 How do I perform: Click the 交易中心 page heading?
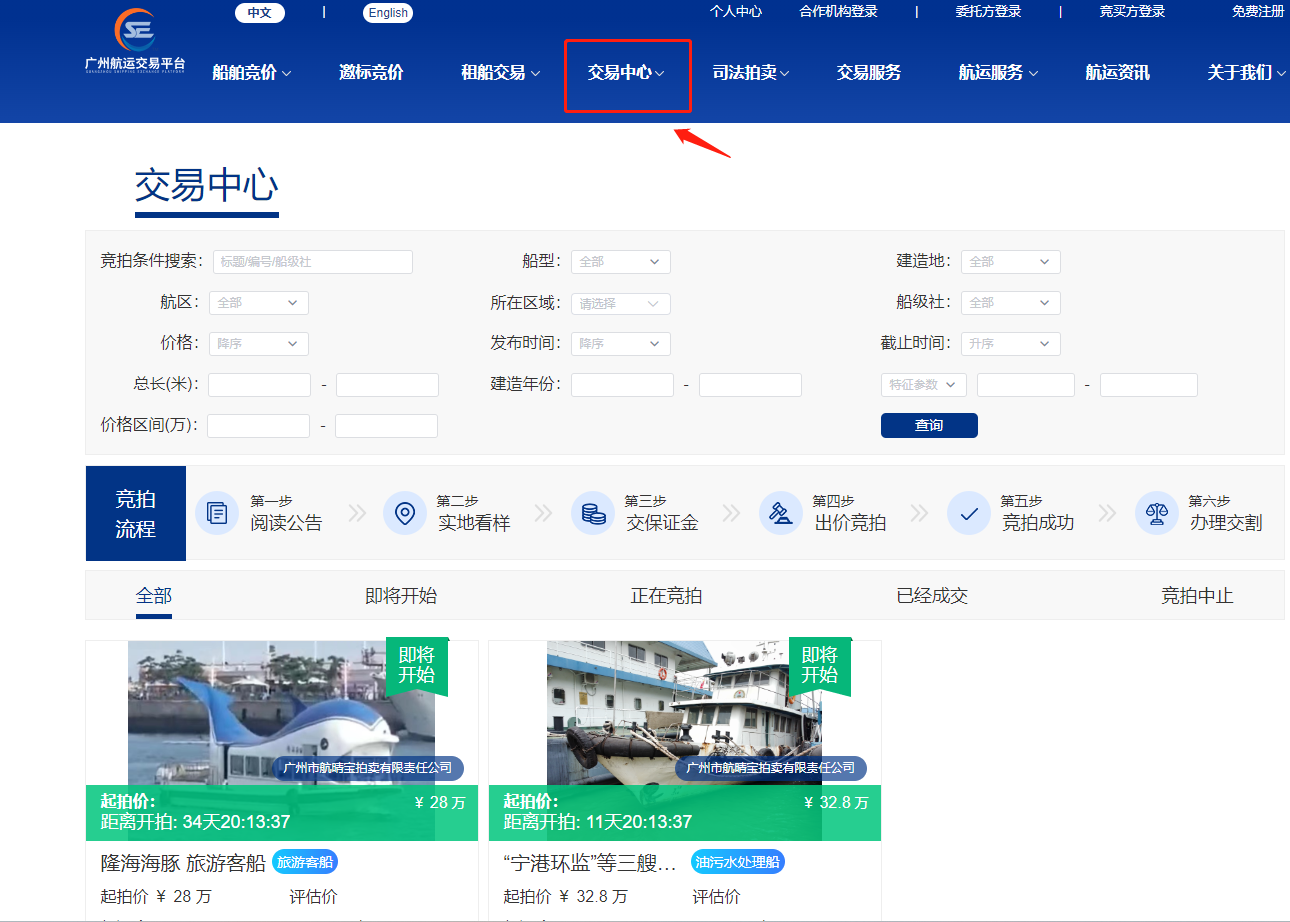pyautogui.click(x=207, y=186)
